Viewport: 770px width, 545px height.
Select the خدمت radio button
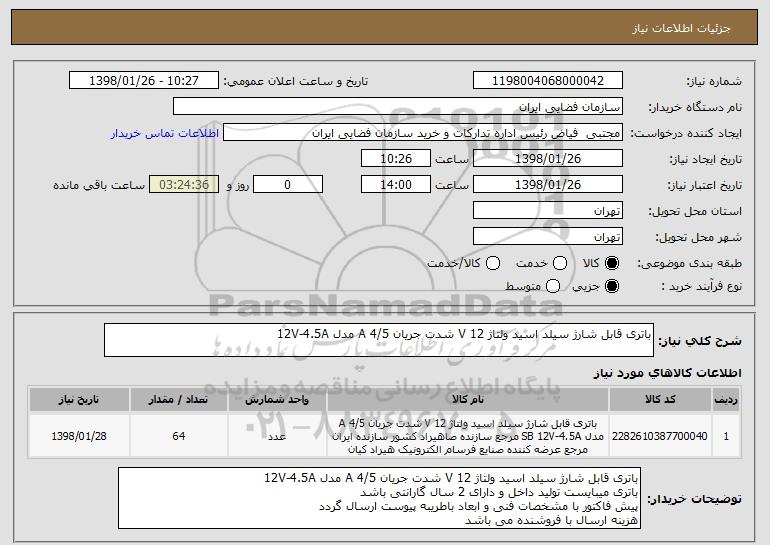click(x=560, y=263)
